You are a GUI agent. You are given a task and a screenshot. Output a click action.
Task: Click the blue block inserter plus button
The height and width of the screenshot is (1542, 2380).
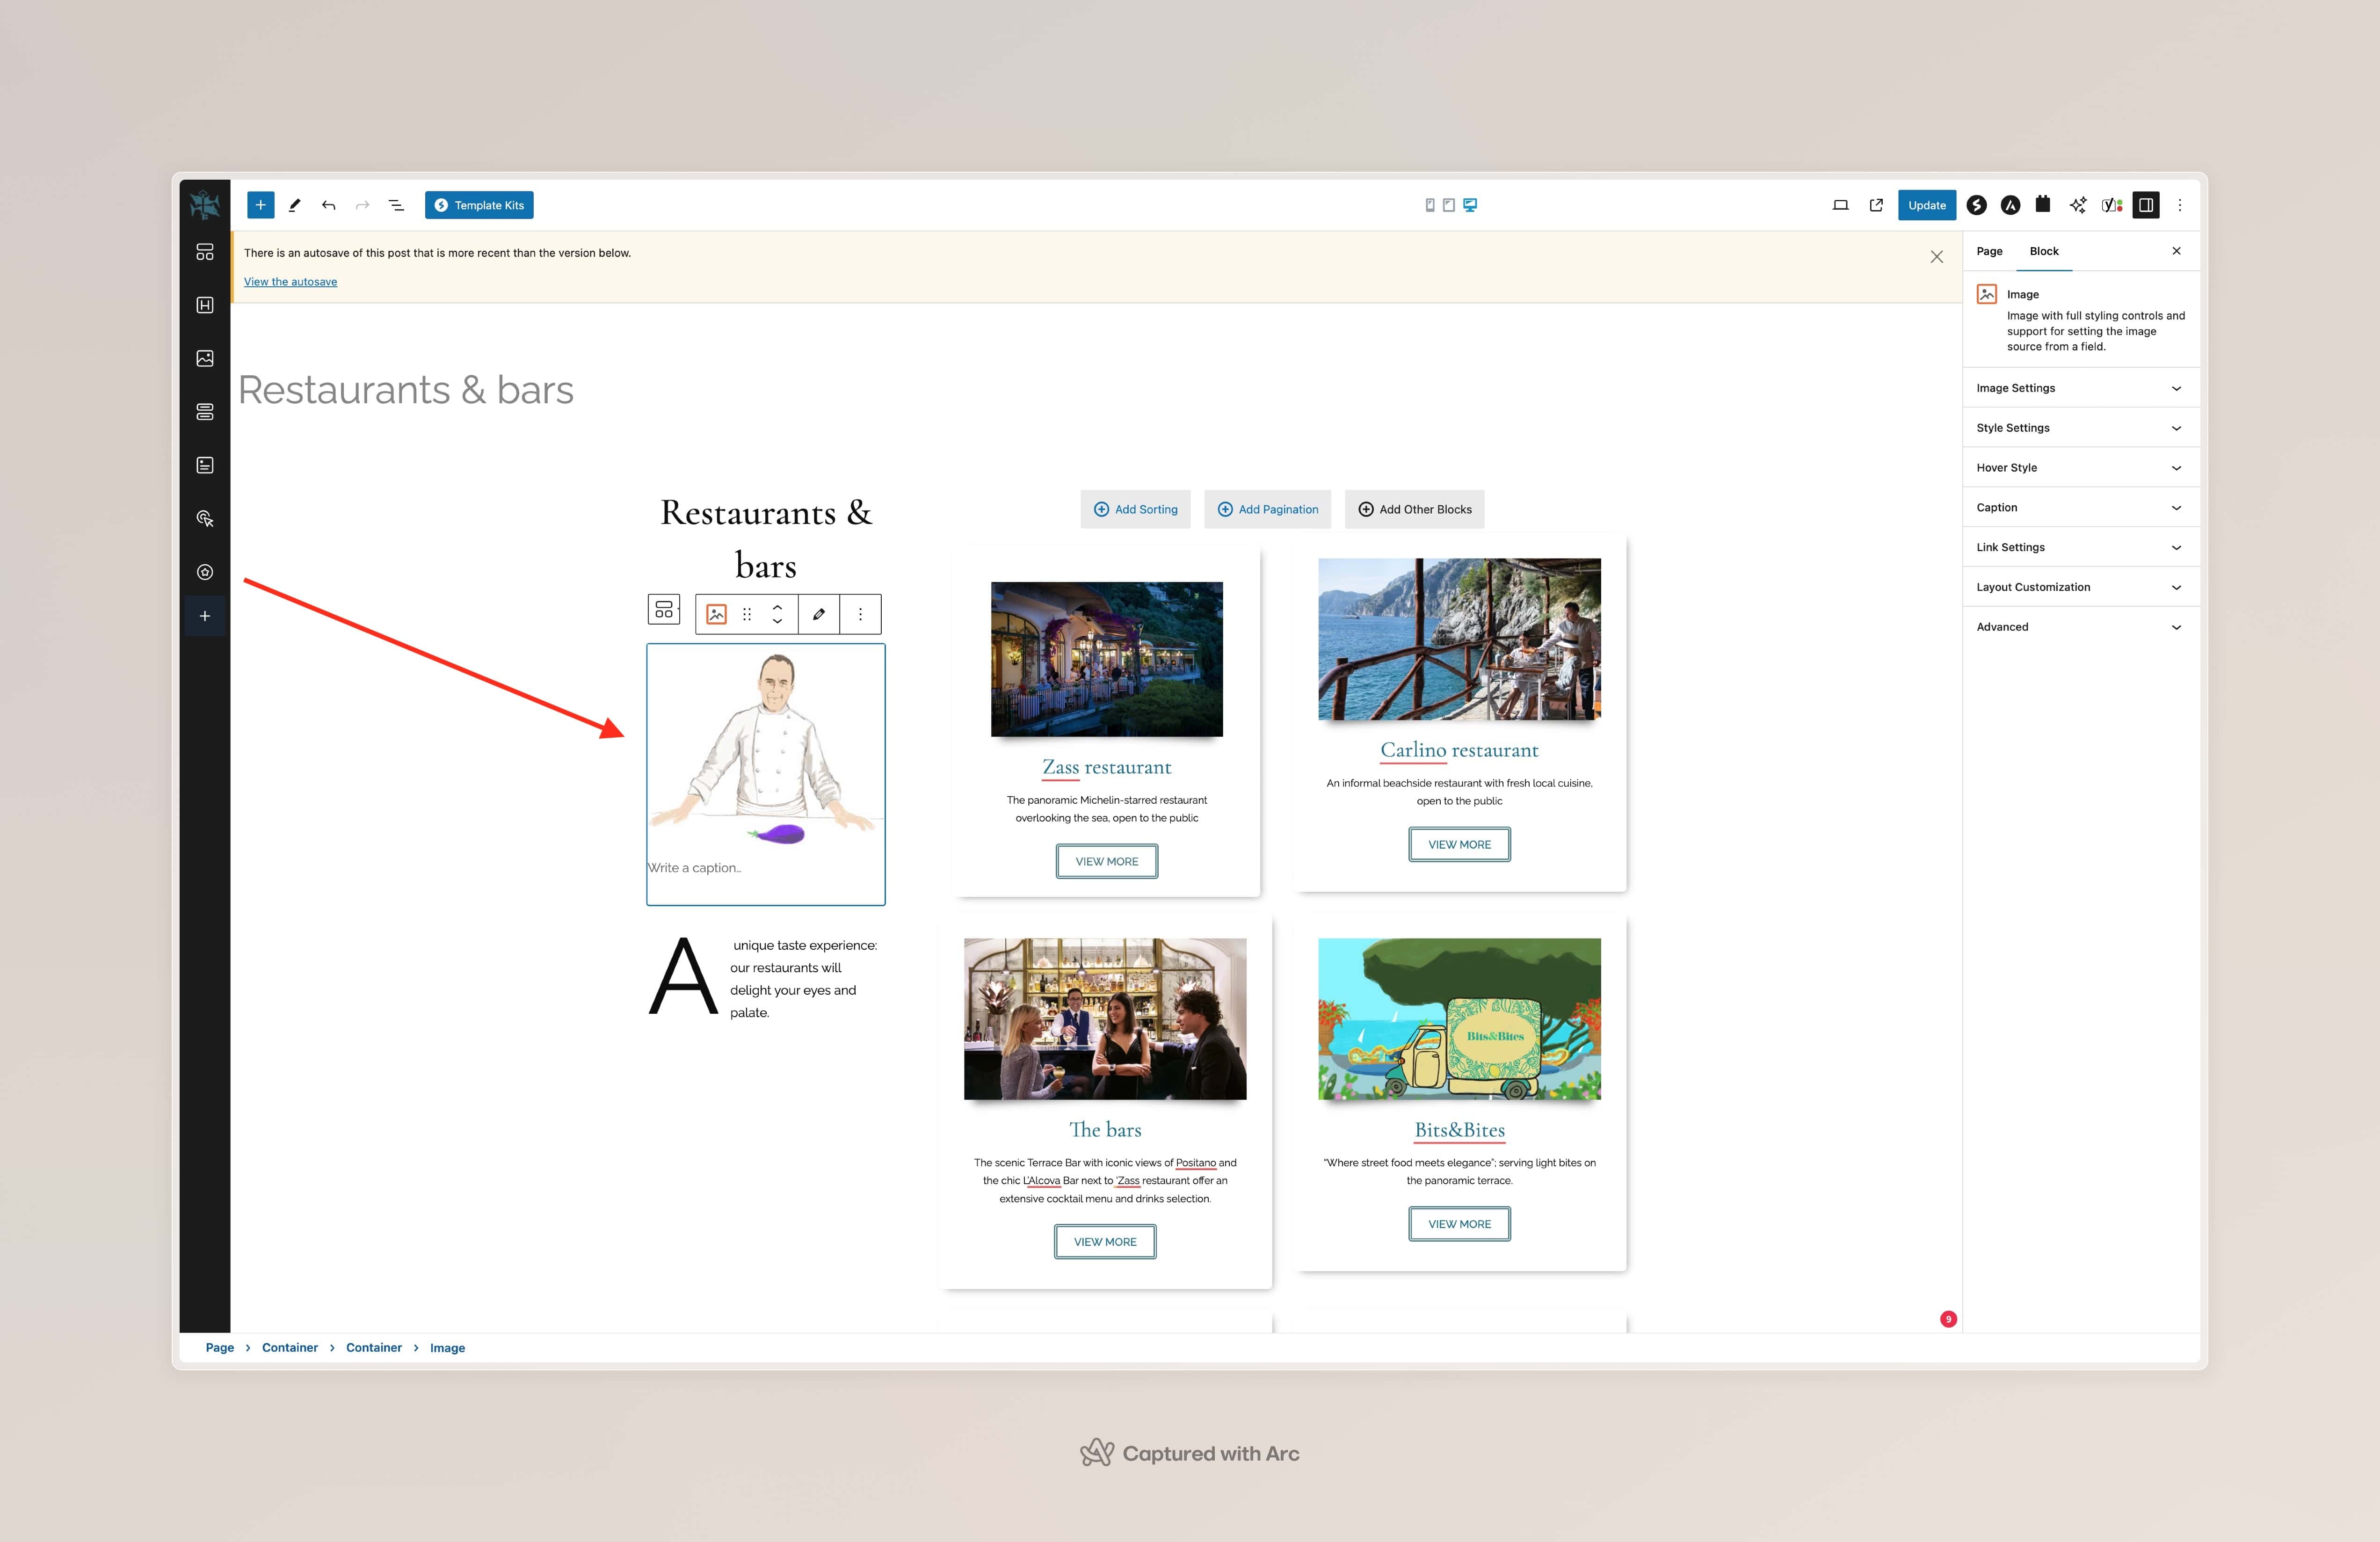260,205
